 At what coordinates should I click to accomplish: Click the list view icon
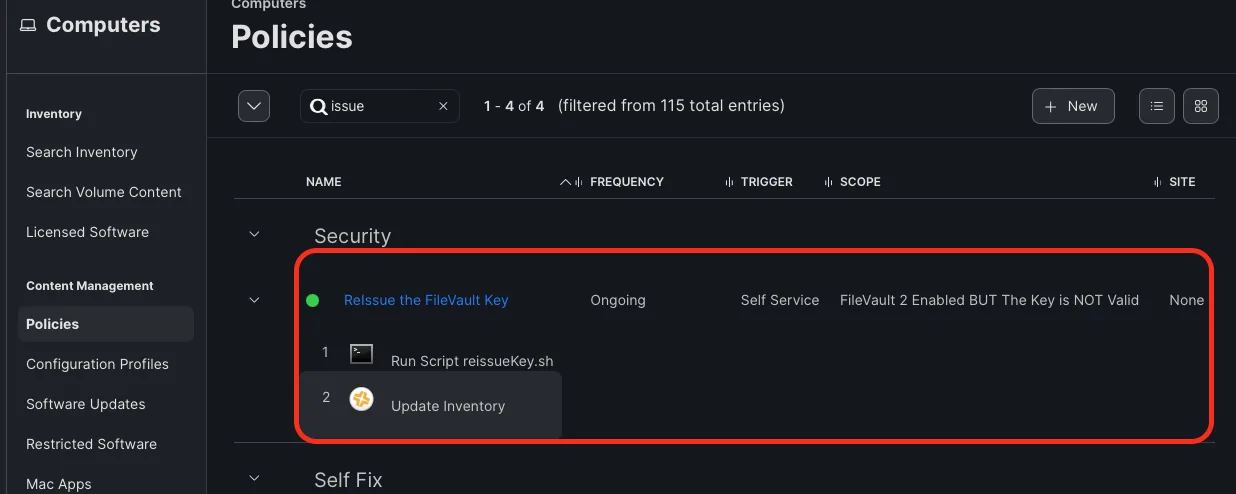[1157, 106]
